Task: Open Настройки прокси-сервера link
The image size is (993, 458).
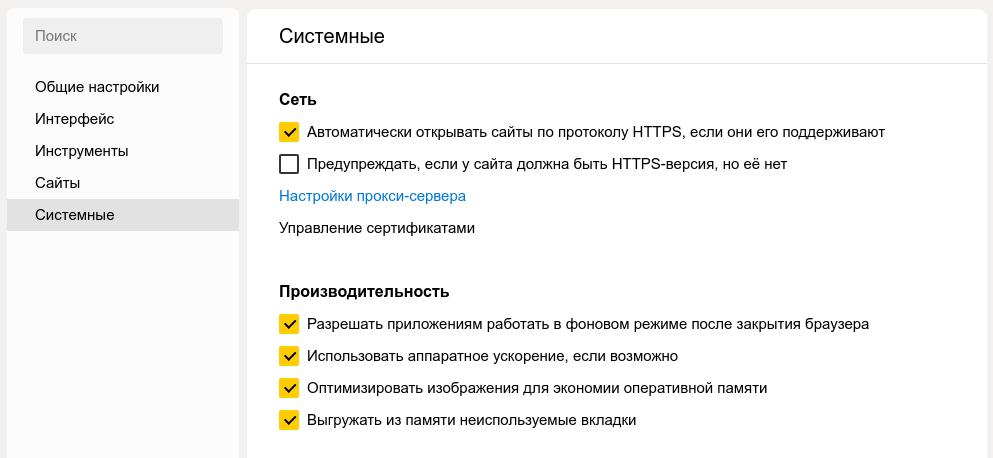Action: [x=372, y=196]
